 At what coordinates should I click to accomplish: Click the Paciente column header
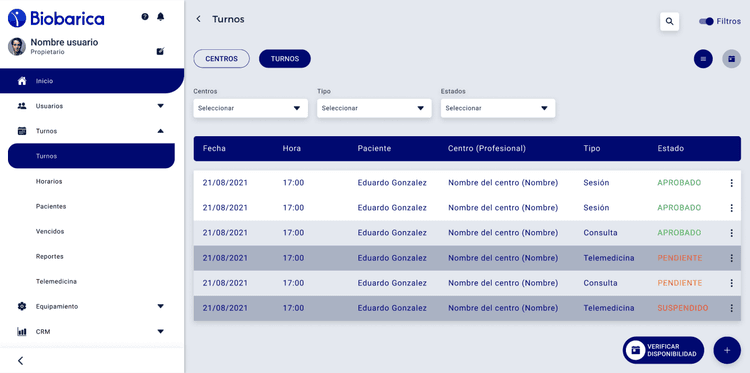374,148
